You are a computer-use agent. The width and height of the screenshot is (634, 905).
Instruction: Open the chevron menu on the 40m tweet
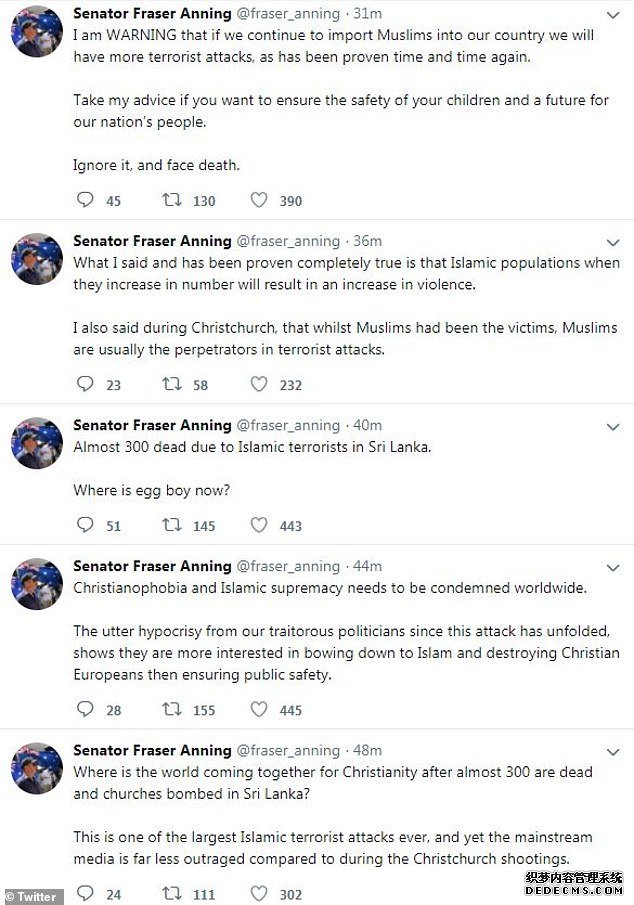(613, 427)
